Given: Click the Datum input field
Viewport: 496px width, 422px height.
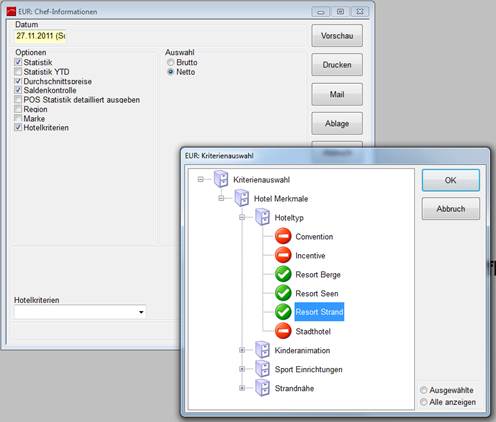Looking at the screenshot, I should [40, 36].
